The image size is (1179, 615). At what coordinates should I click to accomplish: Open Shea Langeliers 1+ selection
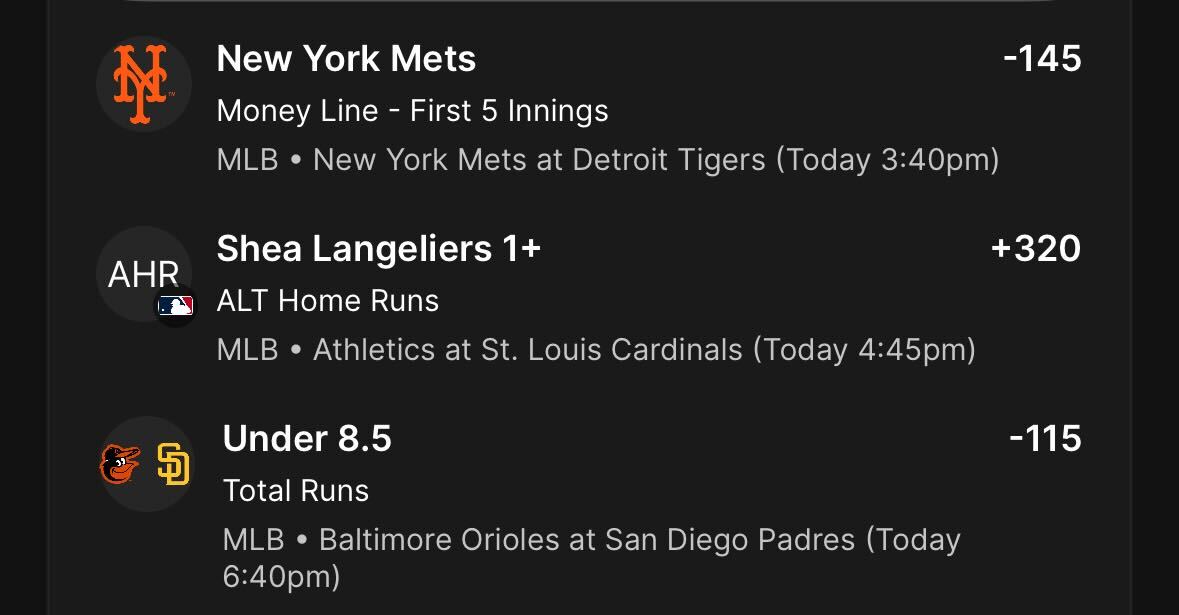click(x=379, y=249)
